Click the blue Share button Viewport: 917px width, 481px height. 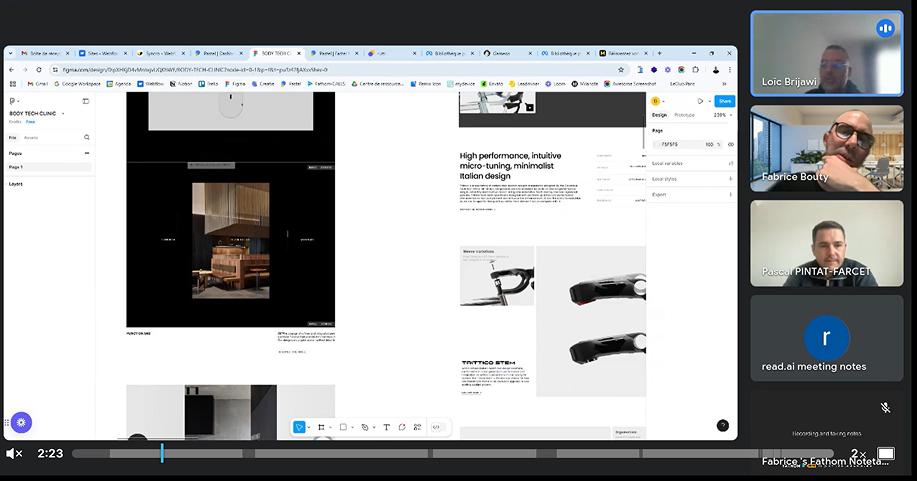(725, 101)
